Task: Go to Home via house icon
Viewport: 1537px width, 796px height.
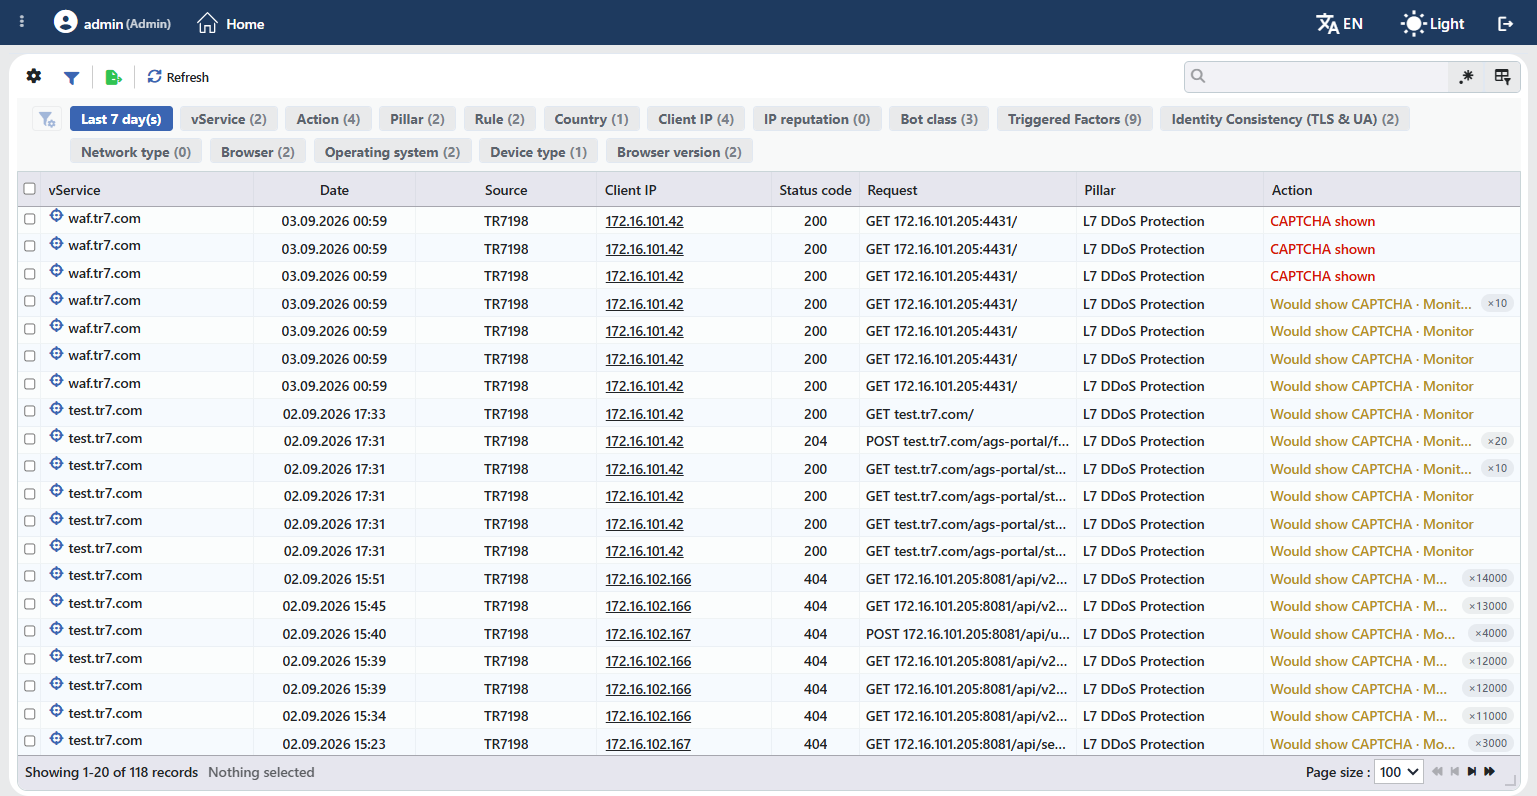Action: point(207,23)
